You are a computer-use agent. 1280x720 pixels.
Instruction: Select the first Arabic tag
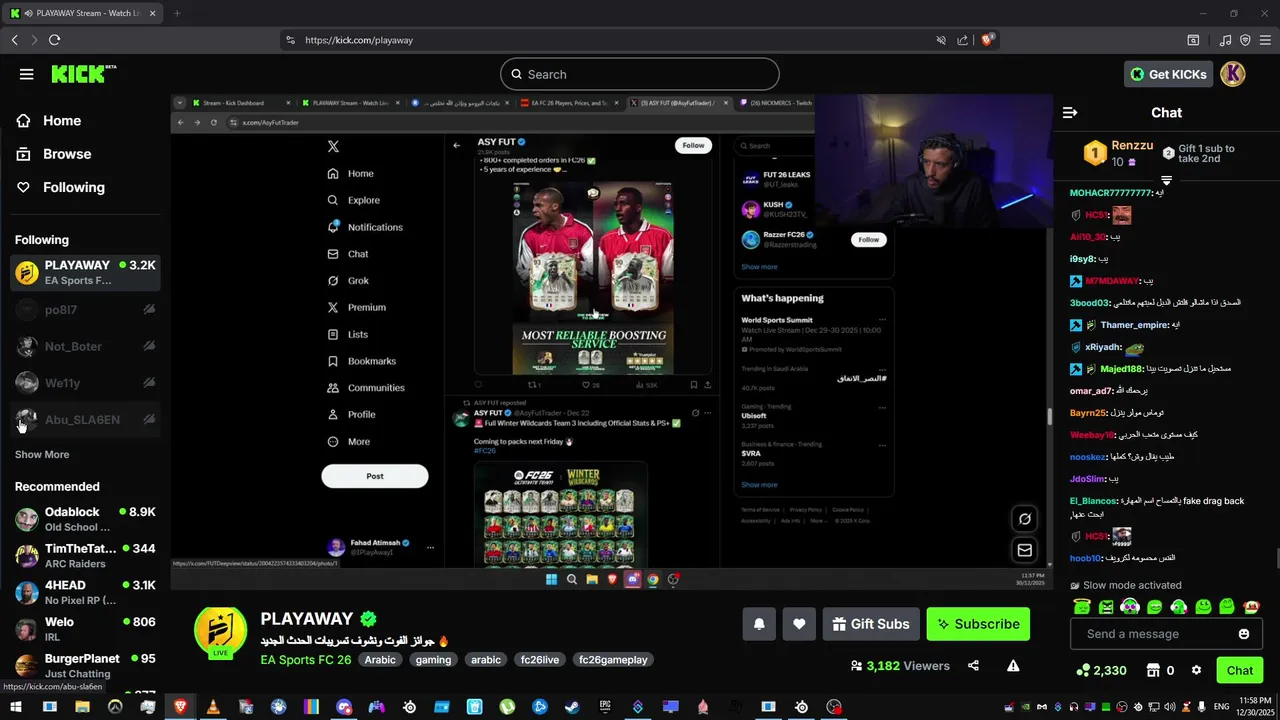(380, 660)
